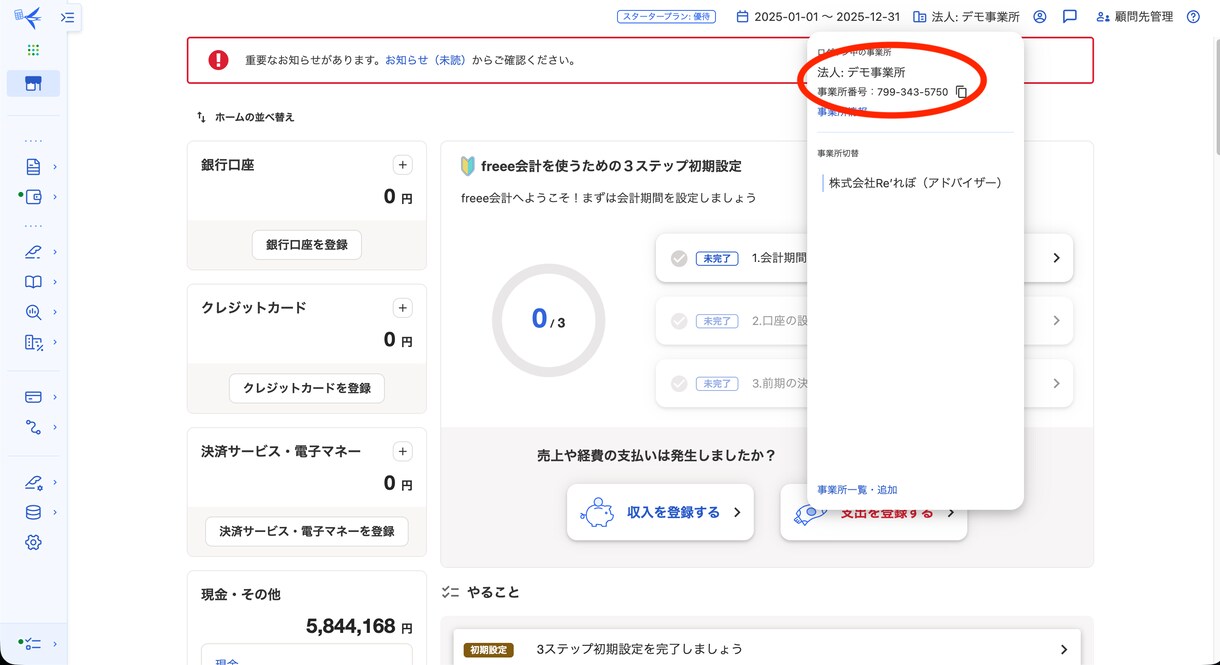This screenshot has width=1220, height=665.
Task: Click the page vertical scrollbar
Action: 1215,95
